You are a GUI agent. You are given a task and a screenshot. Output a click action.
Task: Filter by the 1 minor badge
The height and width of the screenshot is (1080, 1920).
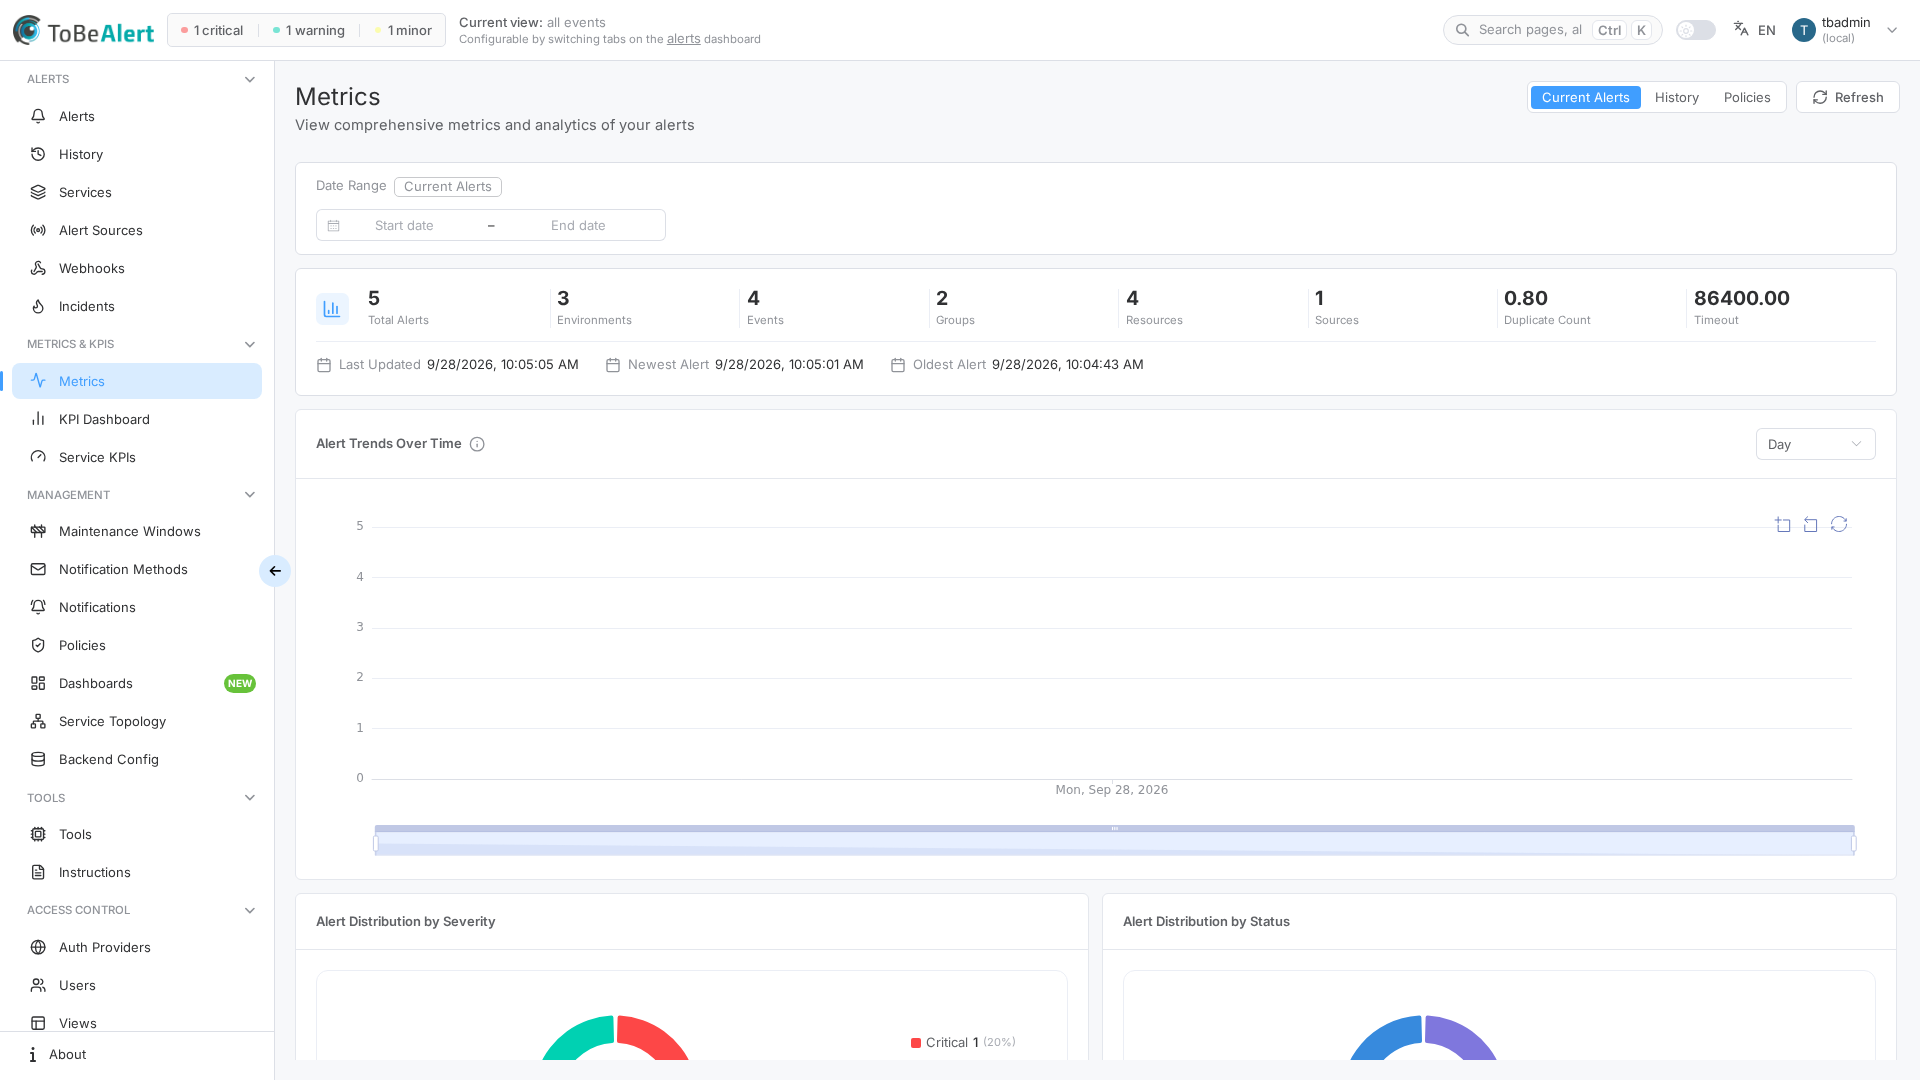pyautogui.click(x=403, y=30)
